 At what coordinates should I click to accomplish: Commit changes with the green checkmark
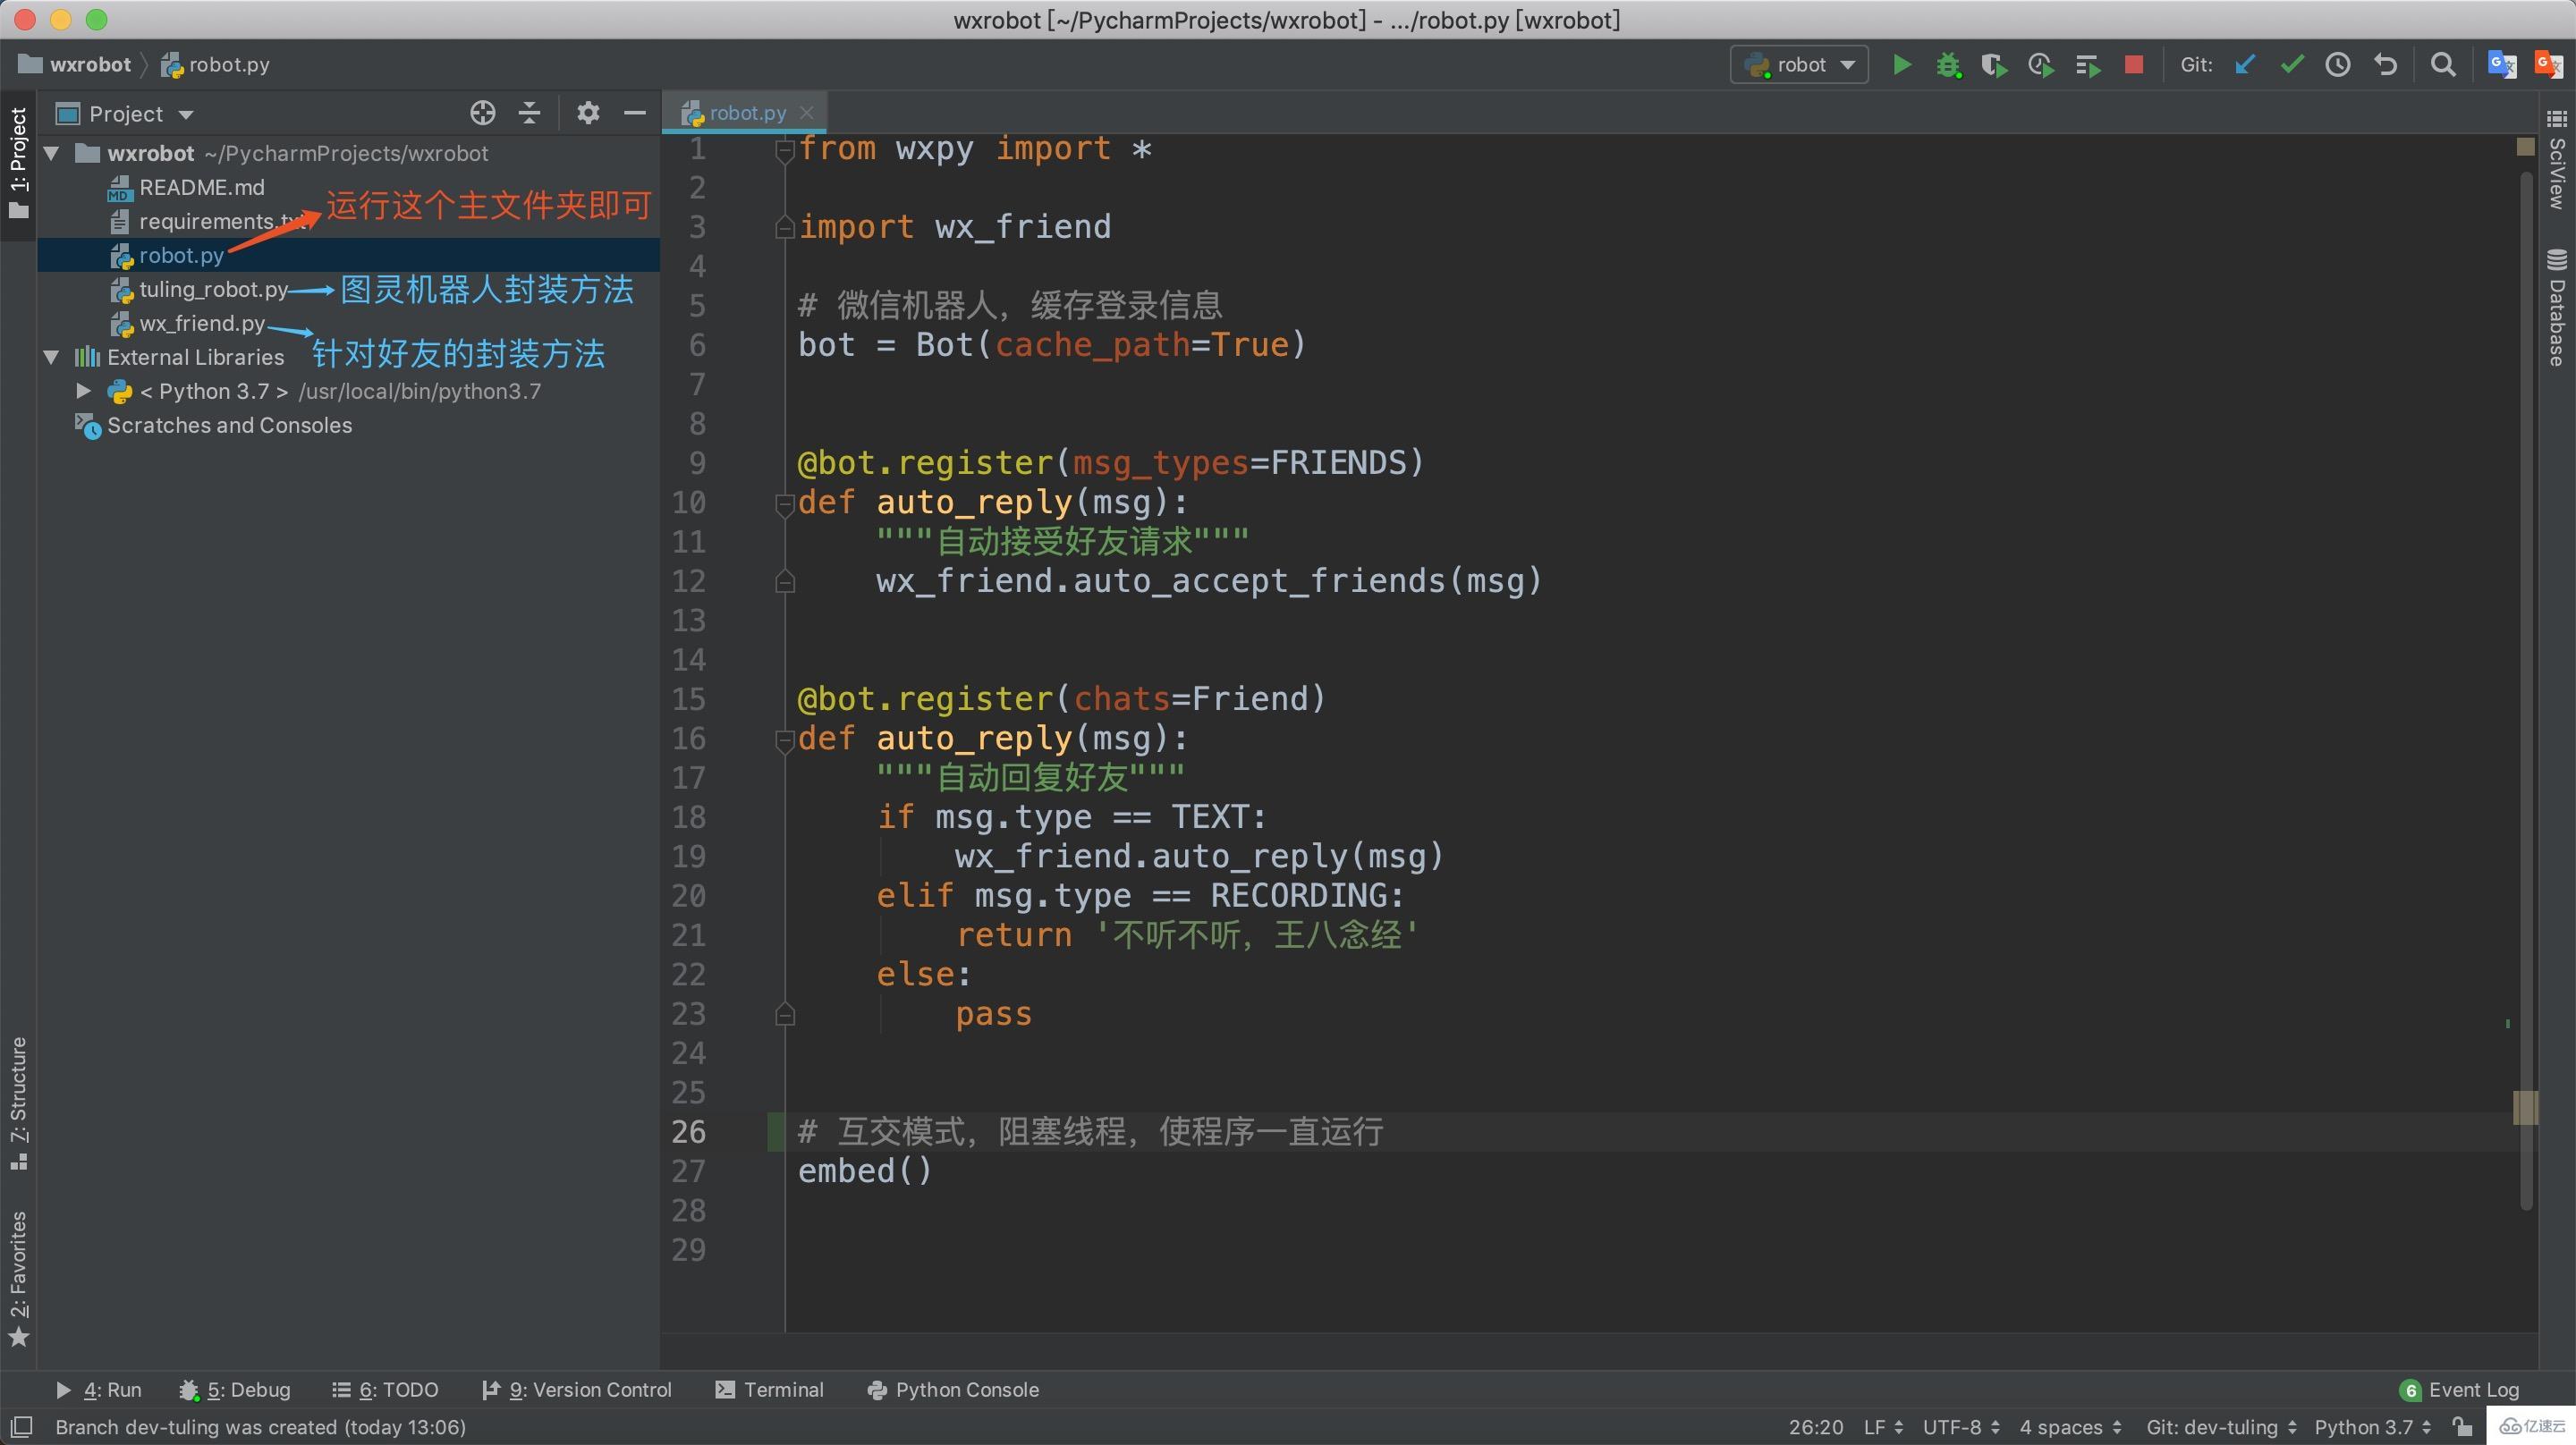click(2291, 65)
